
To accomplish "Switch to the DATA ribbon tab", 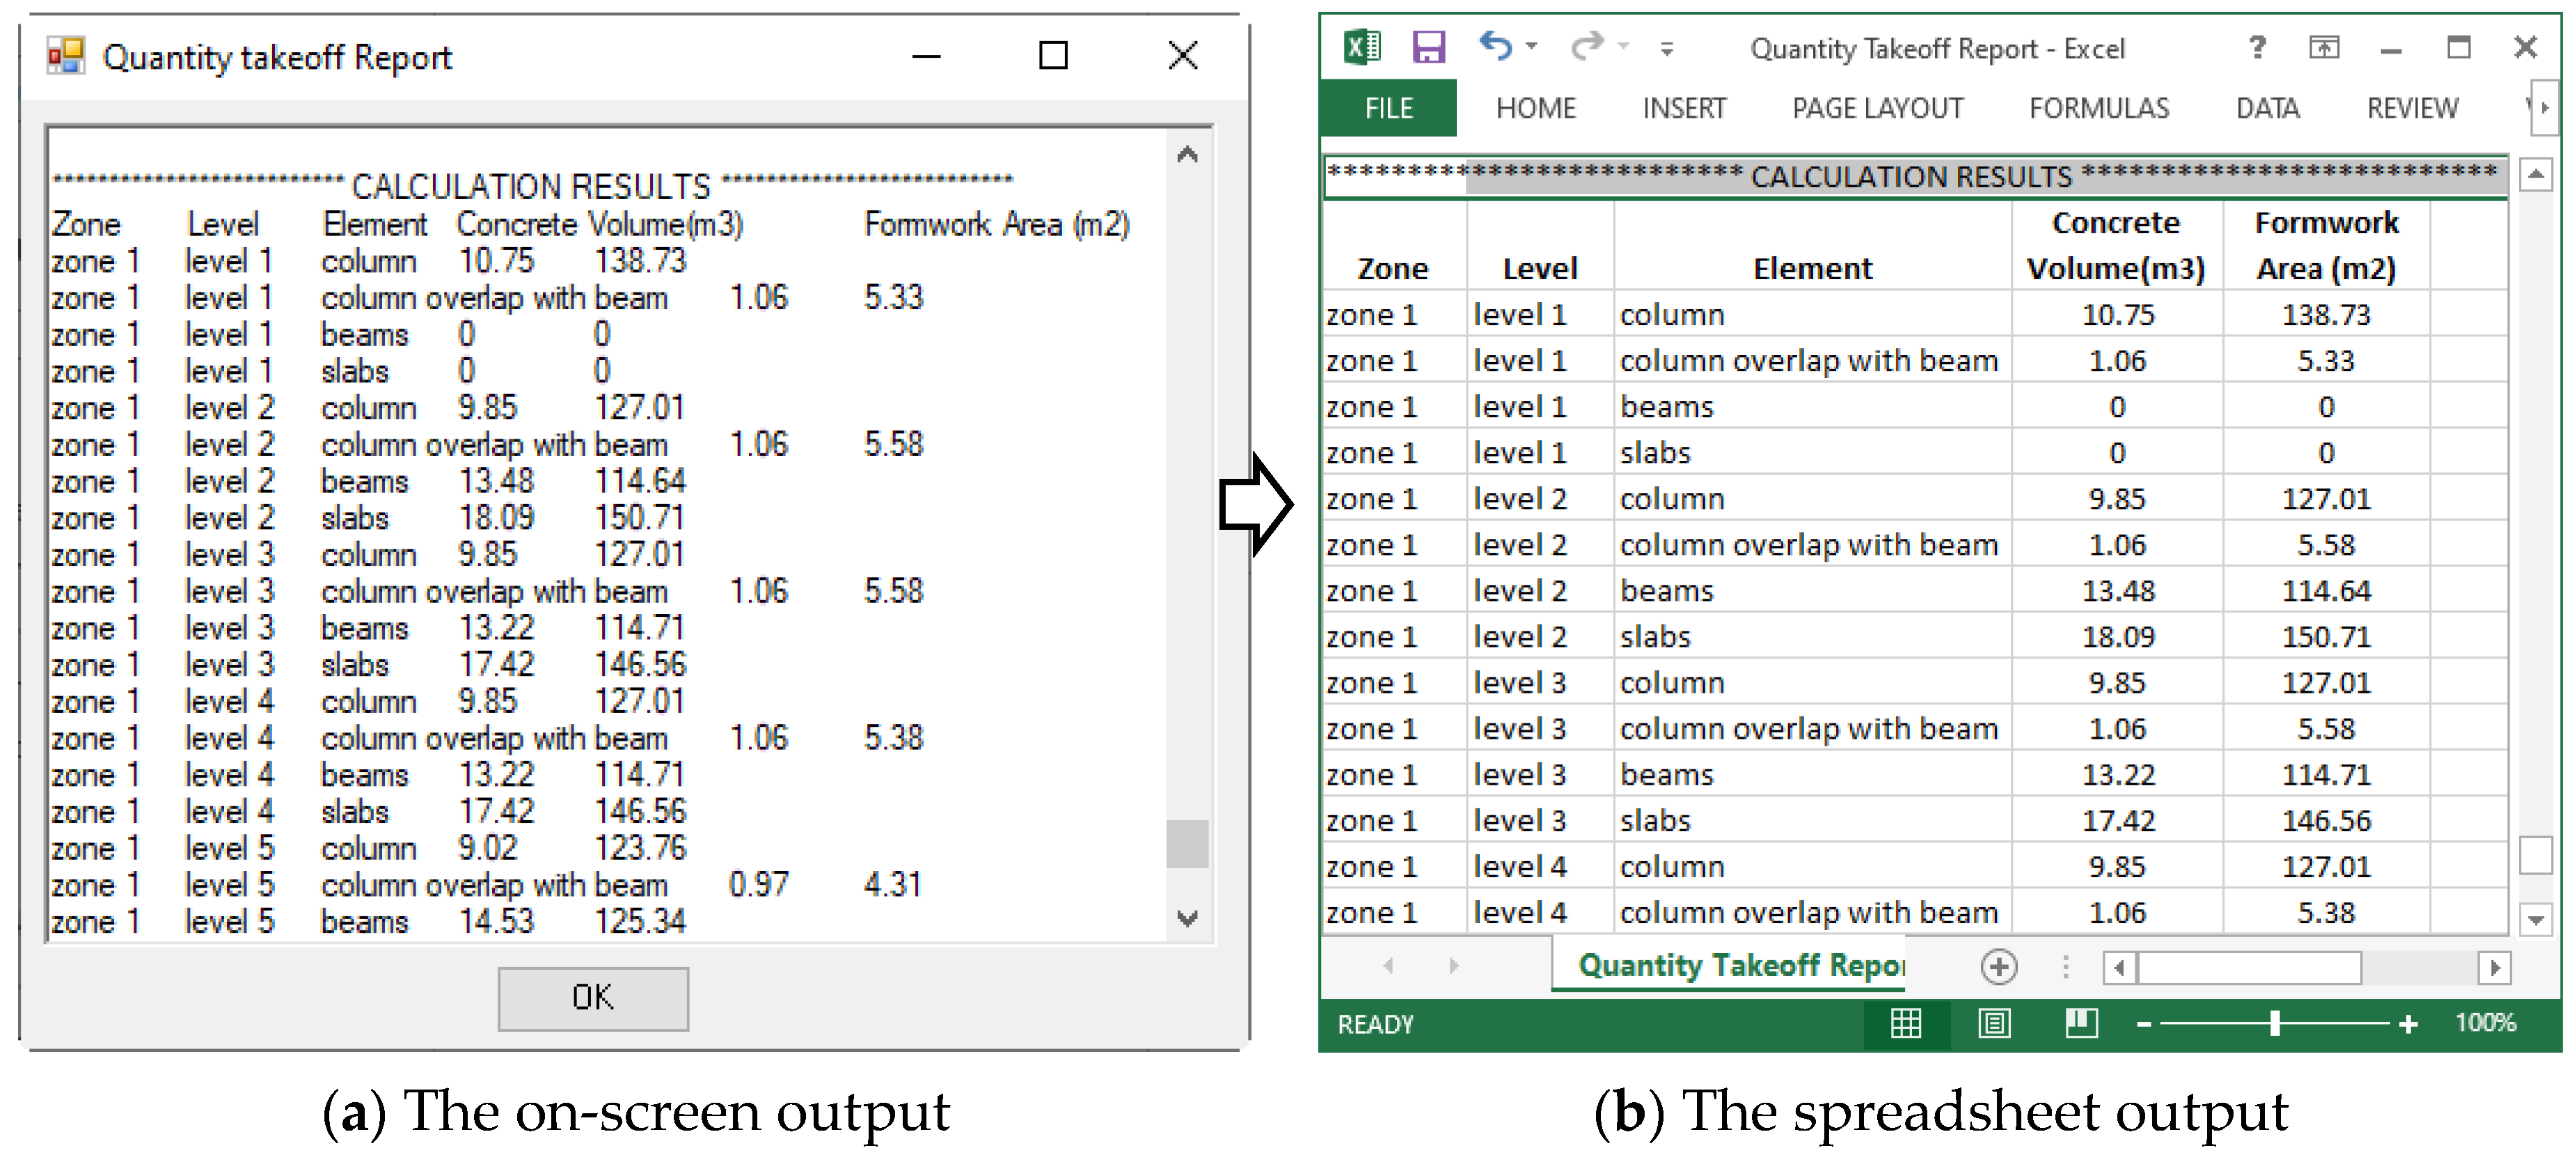I will click(2268, 108).
